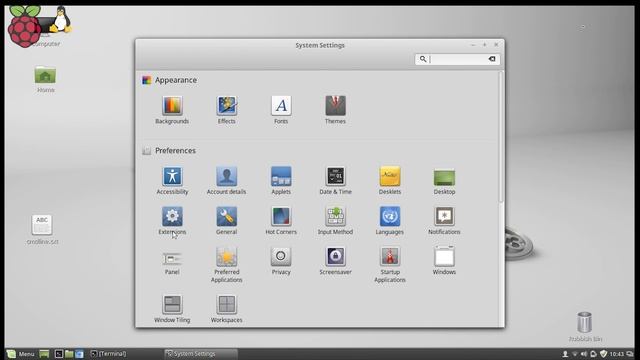Click the clock showing 10:43
The width and height of the screenshot is (640, 360).
coord(617,354)
